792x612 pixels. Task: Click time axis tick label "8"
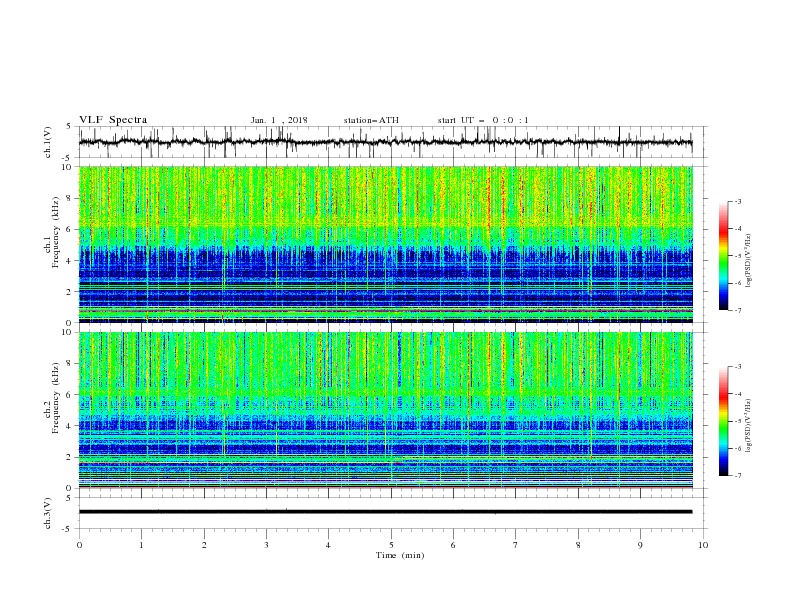pyautogui.click(x=578, y=545)
